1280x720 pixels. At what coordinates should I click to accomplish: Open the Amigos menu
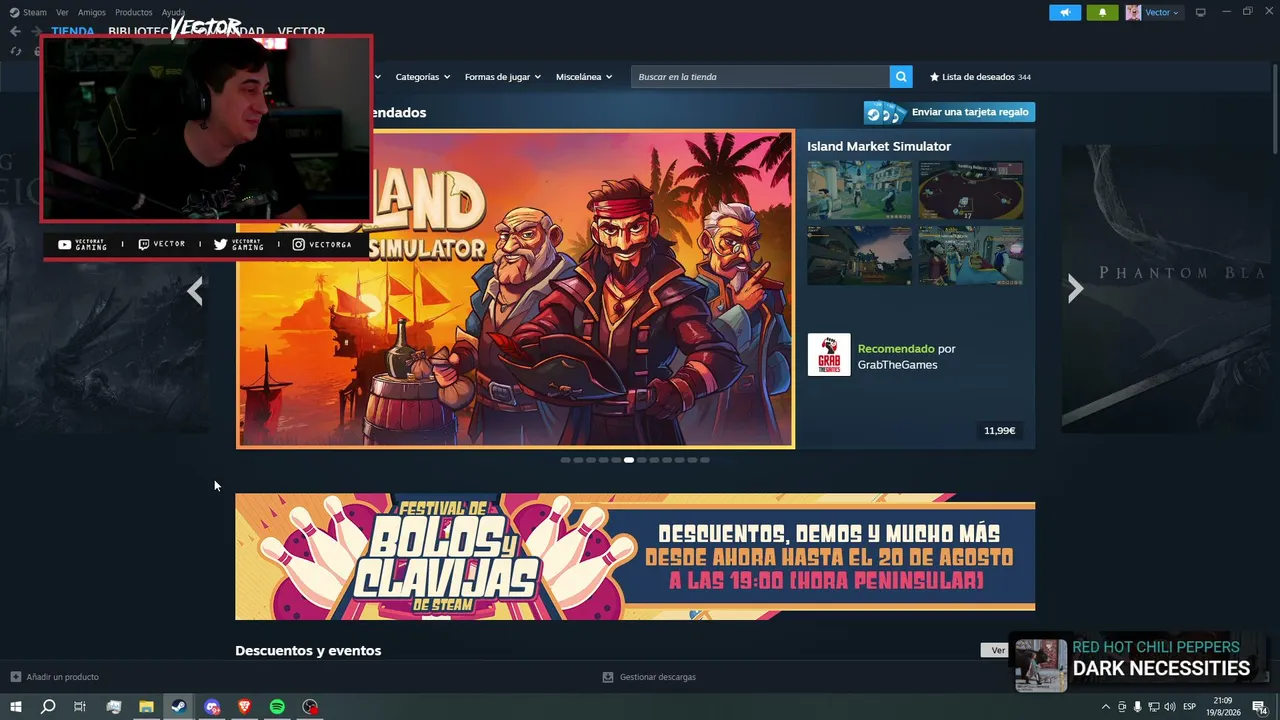coord(92,12)
